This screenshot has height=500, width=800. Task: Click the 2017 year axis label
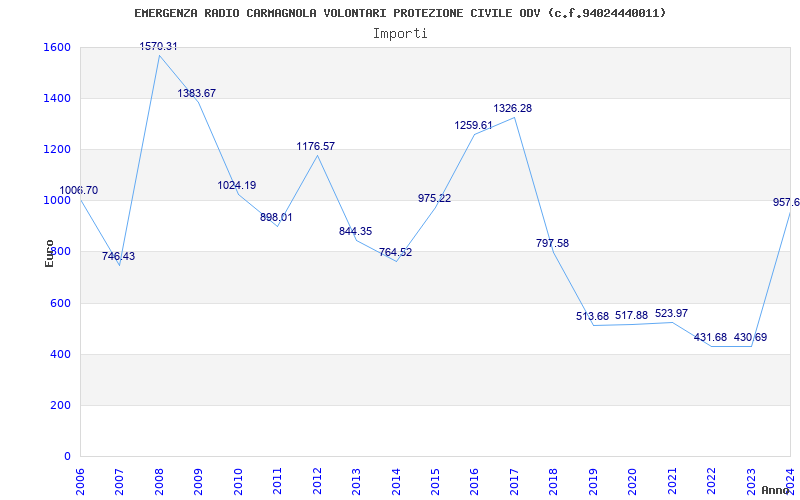click(514, 481)
